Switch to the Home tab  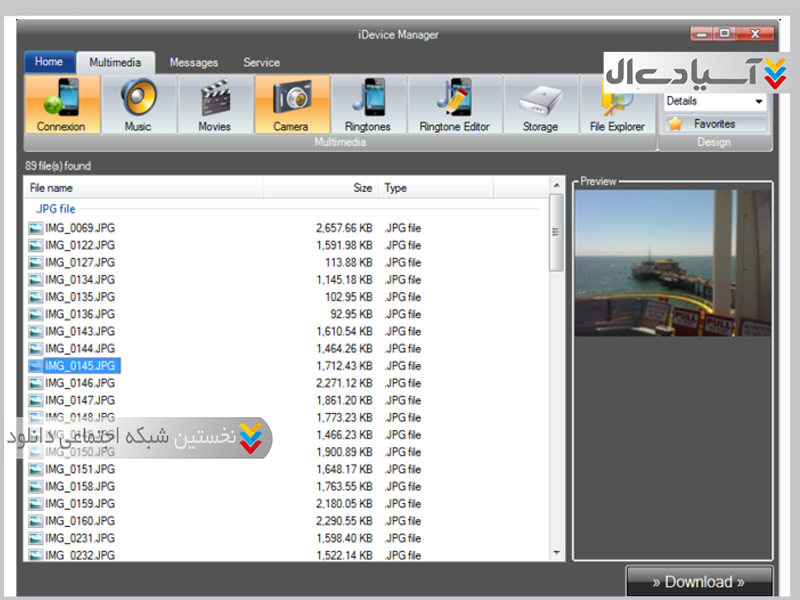point(49,62)
